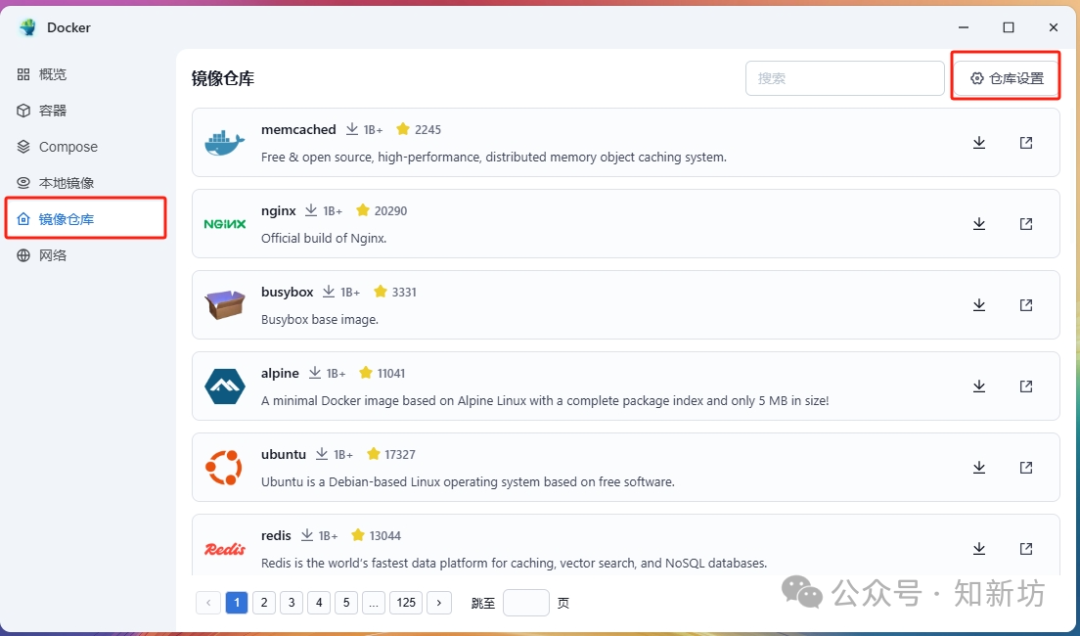1080x636 pixels.
Task: Open nginx external link icon
Action: 1026,224
